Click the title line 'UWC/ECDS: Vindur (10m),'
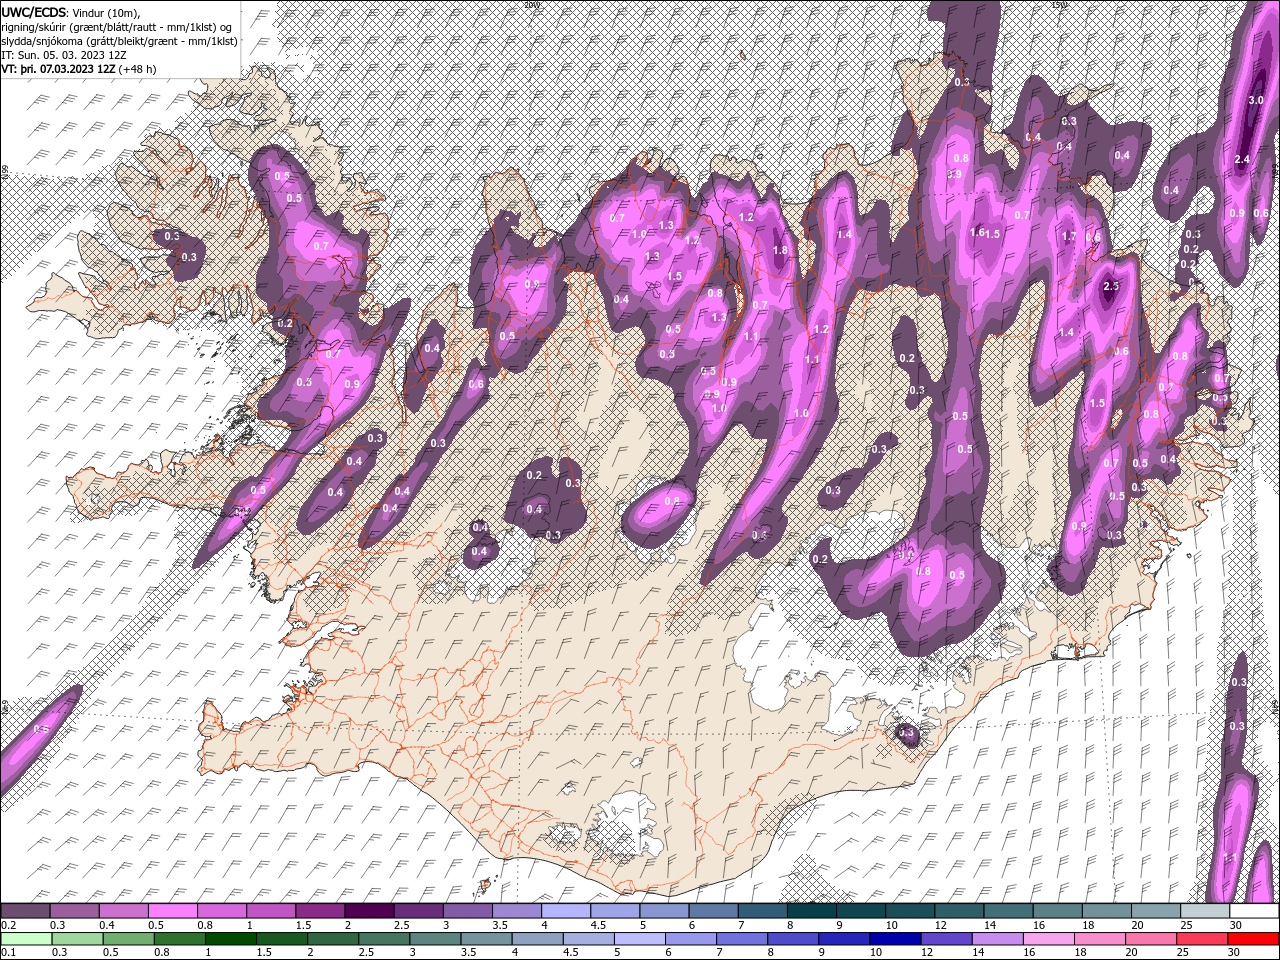The height and width of the screenshot is (960, 1280). (x=71, y=12)
